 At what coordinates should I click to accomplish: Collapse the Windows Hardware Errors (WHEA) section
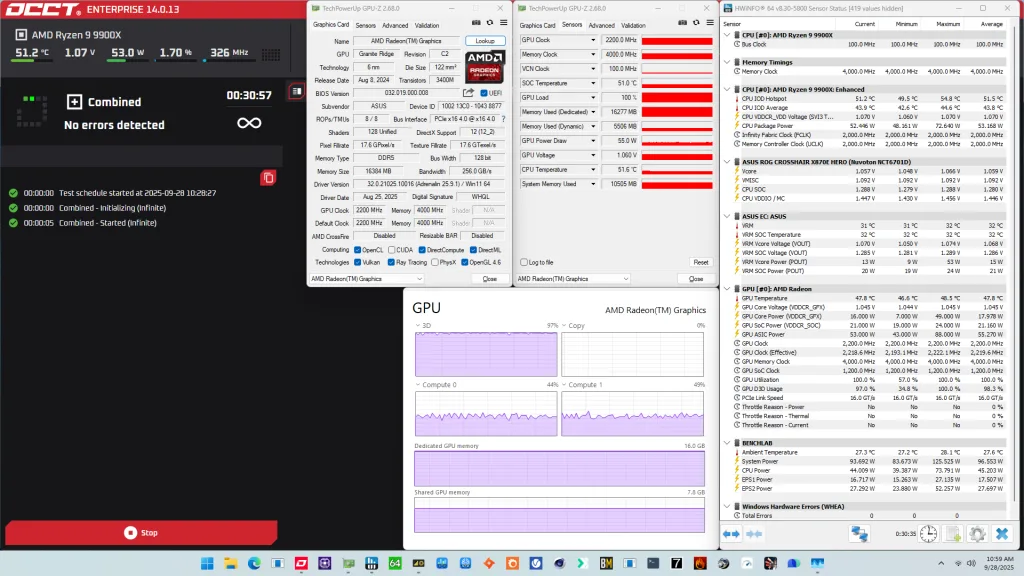pyautogui.click(x=727, y=506)
